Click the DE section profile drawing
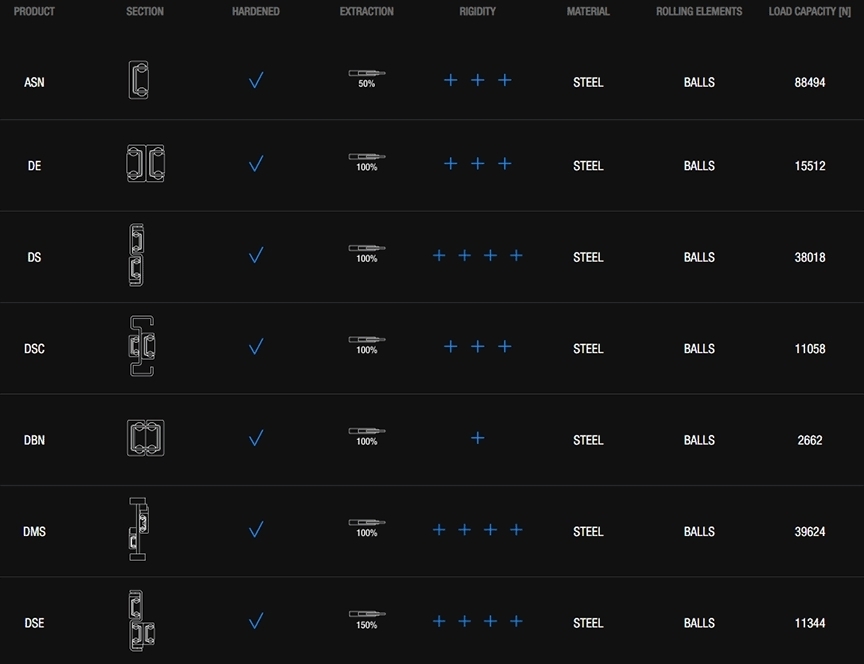The height and width of the screenshot is (664, 864). (145, 164)
